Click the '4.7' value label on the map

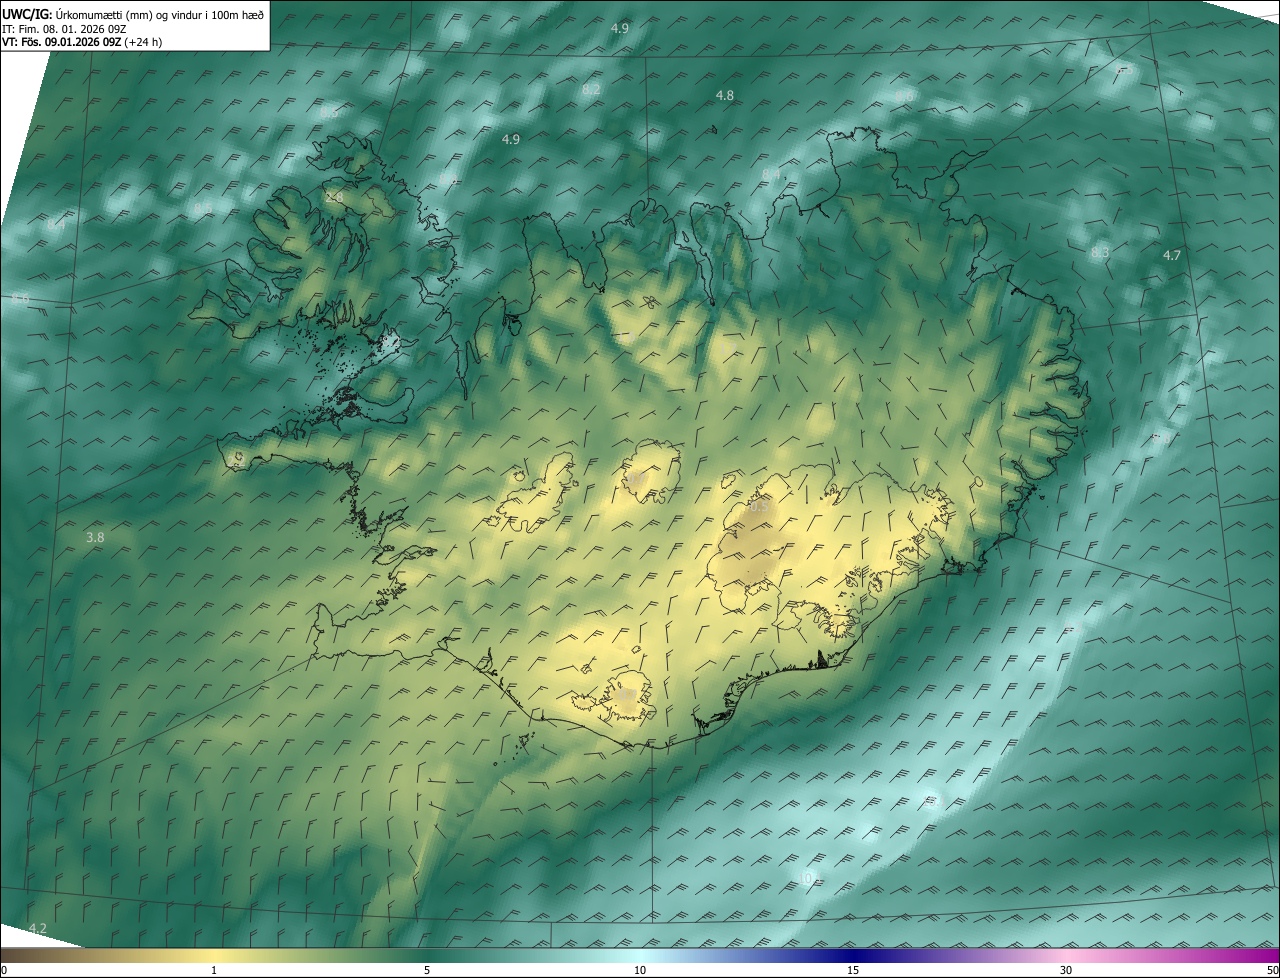[1172, 256]
